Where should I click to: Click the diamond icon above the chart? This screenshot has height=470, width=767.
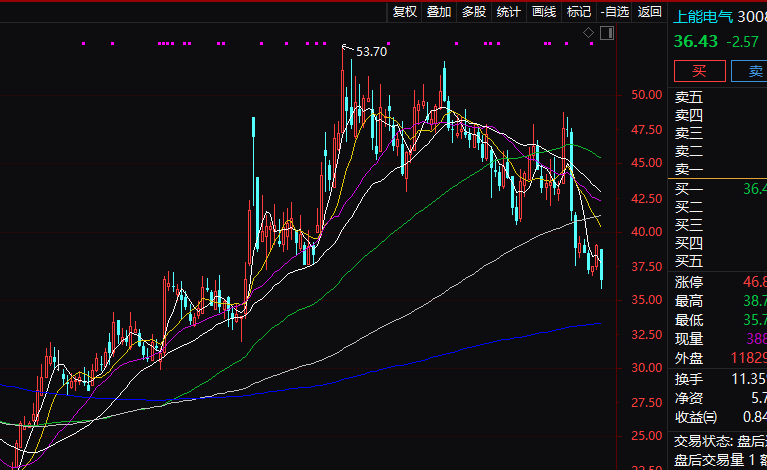(x=589, y=35)
